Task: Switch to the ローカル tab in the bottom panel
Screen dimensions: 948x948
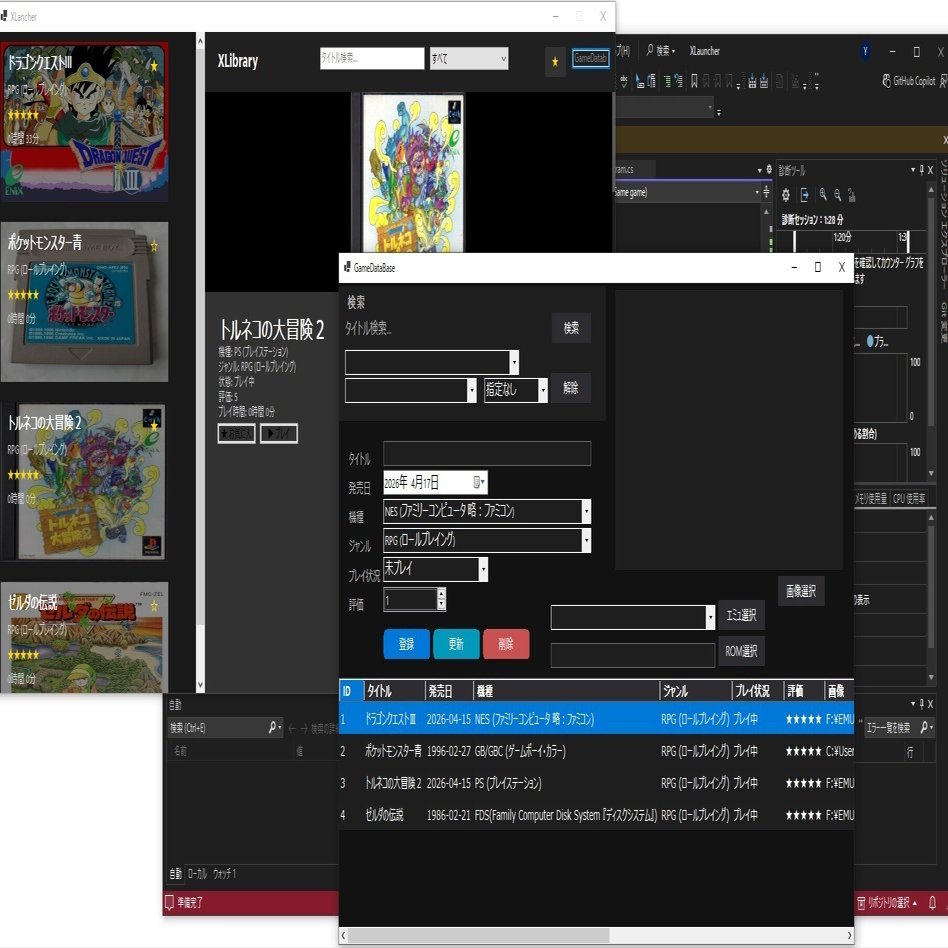Action: (x=197, y=874)
